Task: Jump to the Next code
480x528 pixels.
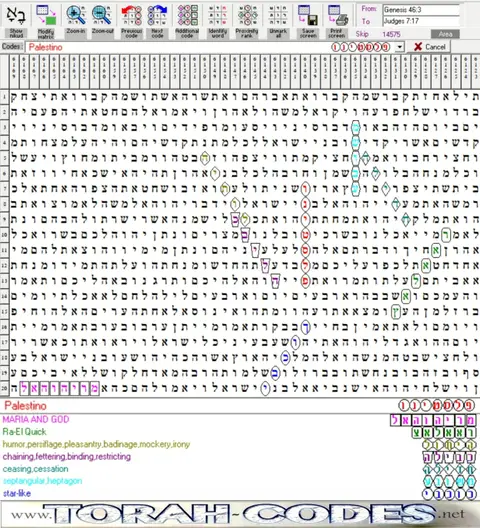Action: [157, 21]
